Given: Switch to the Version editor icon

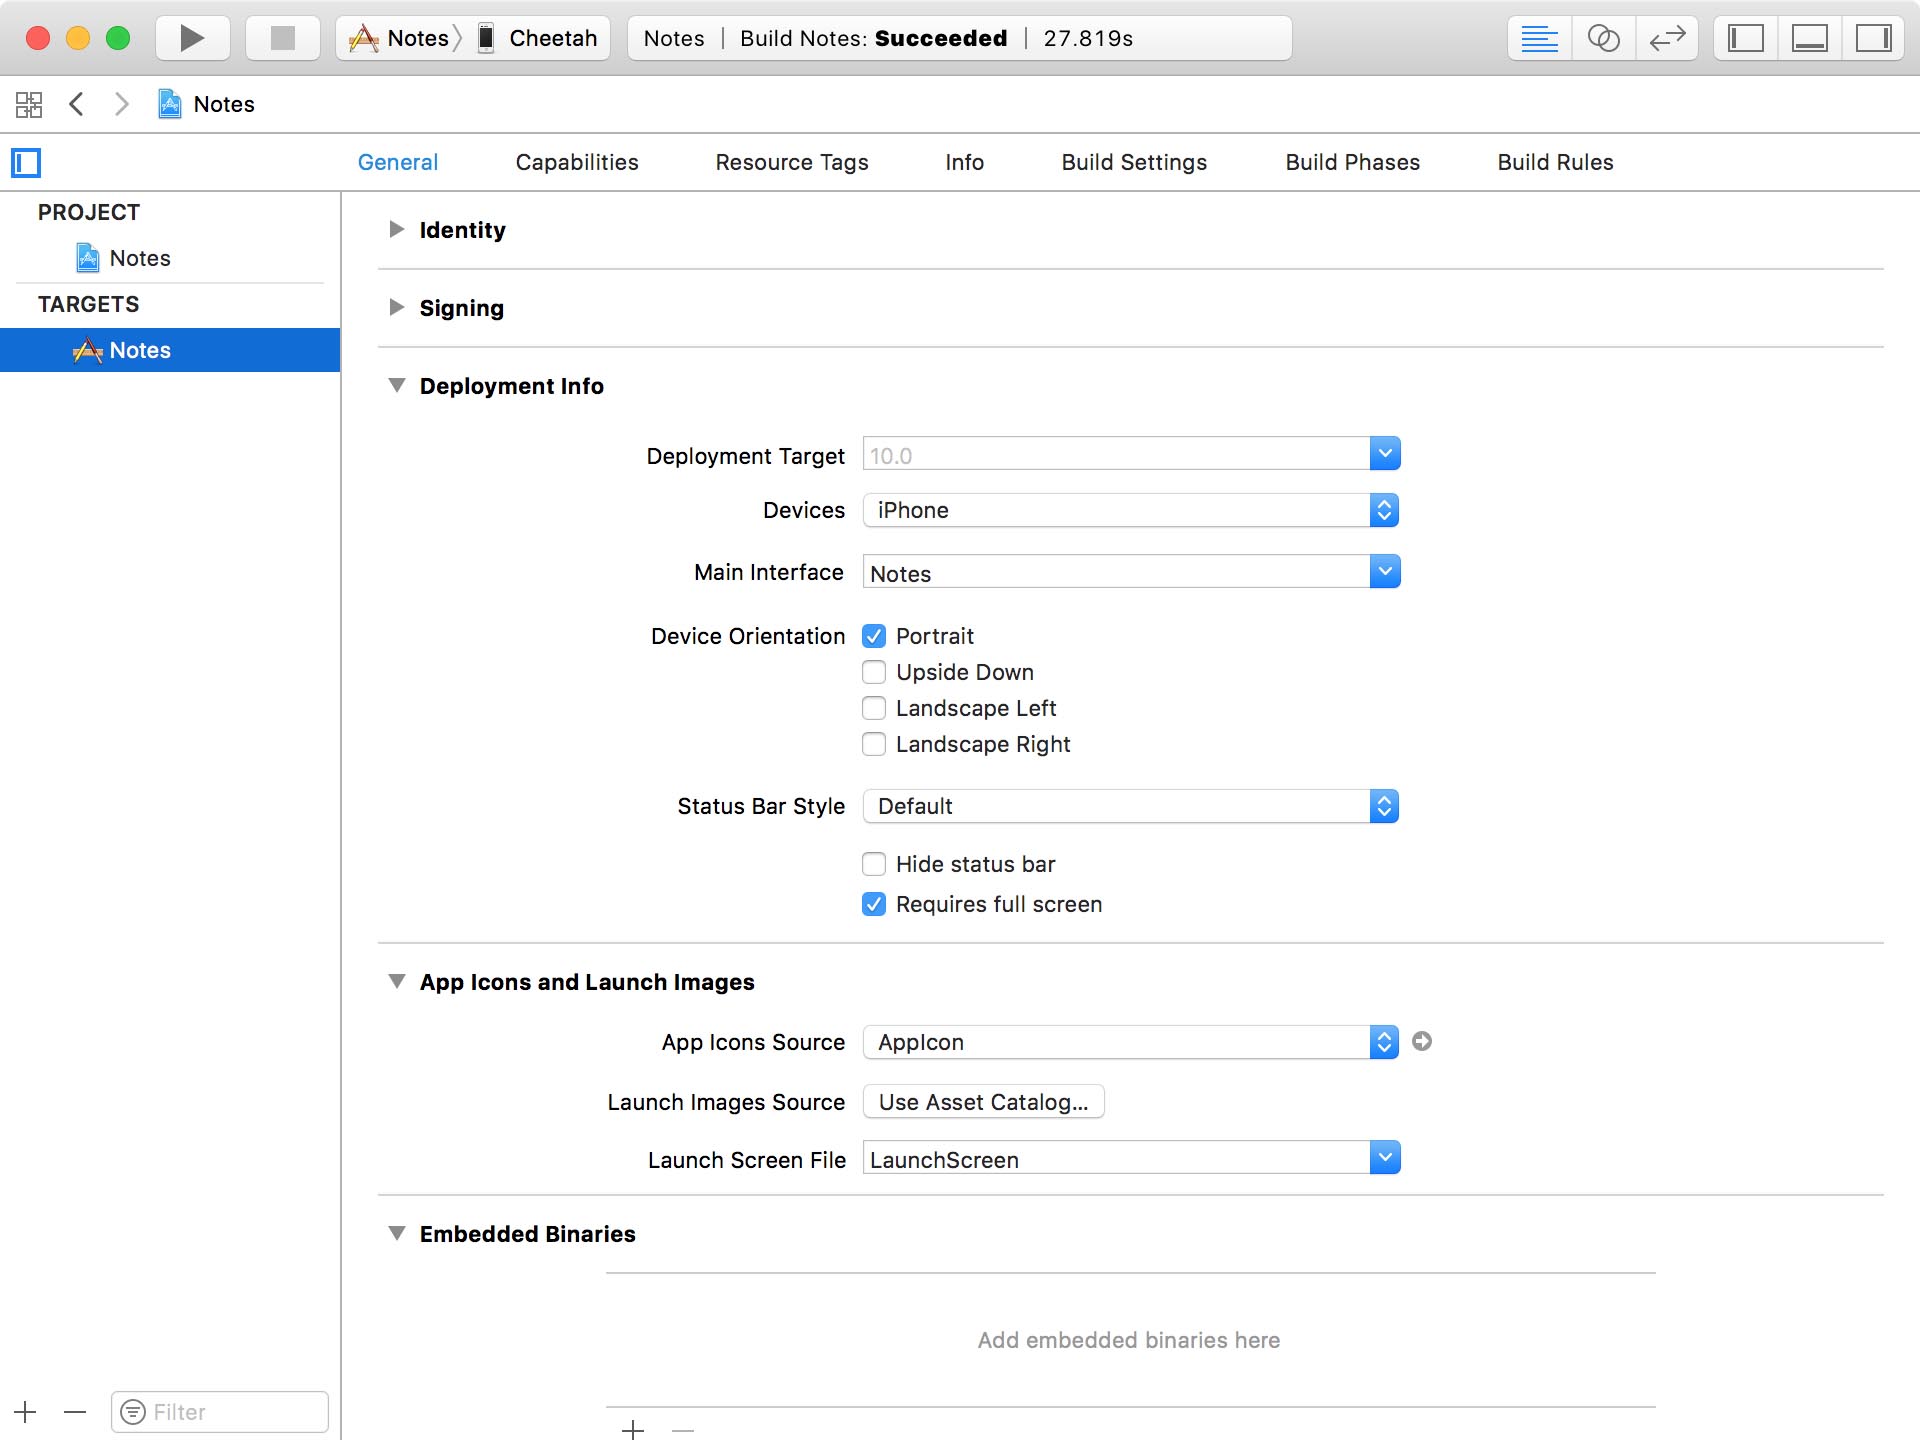Looking at the screenshot, I should click(x=1667, y=38).
